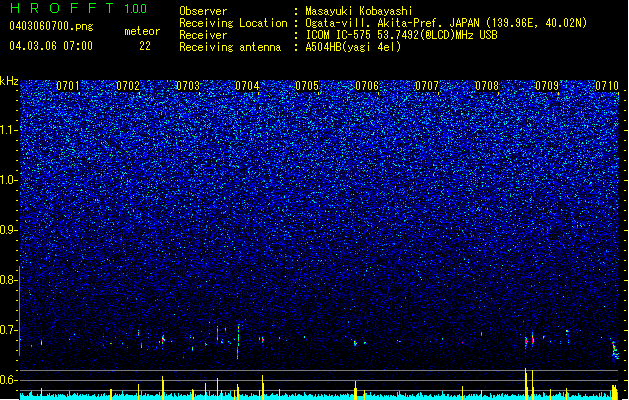Click the 0.6 kHz axis label
The image size is (629, 400).
click(9, 380)
